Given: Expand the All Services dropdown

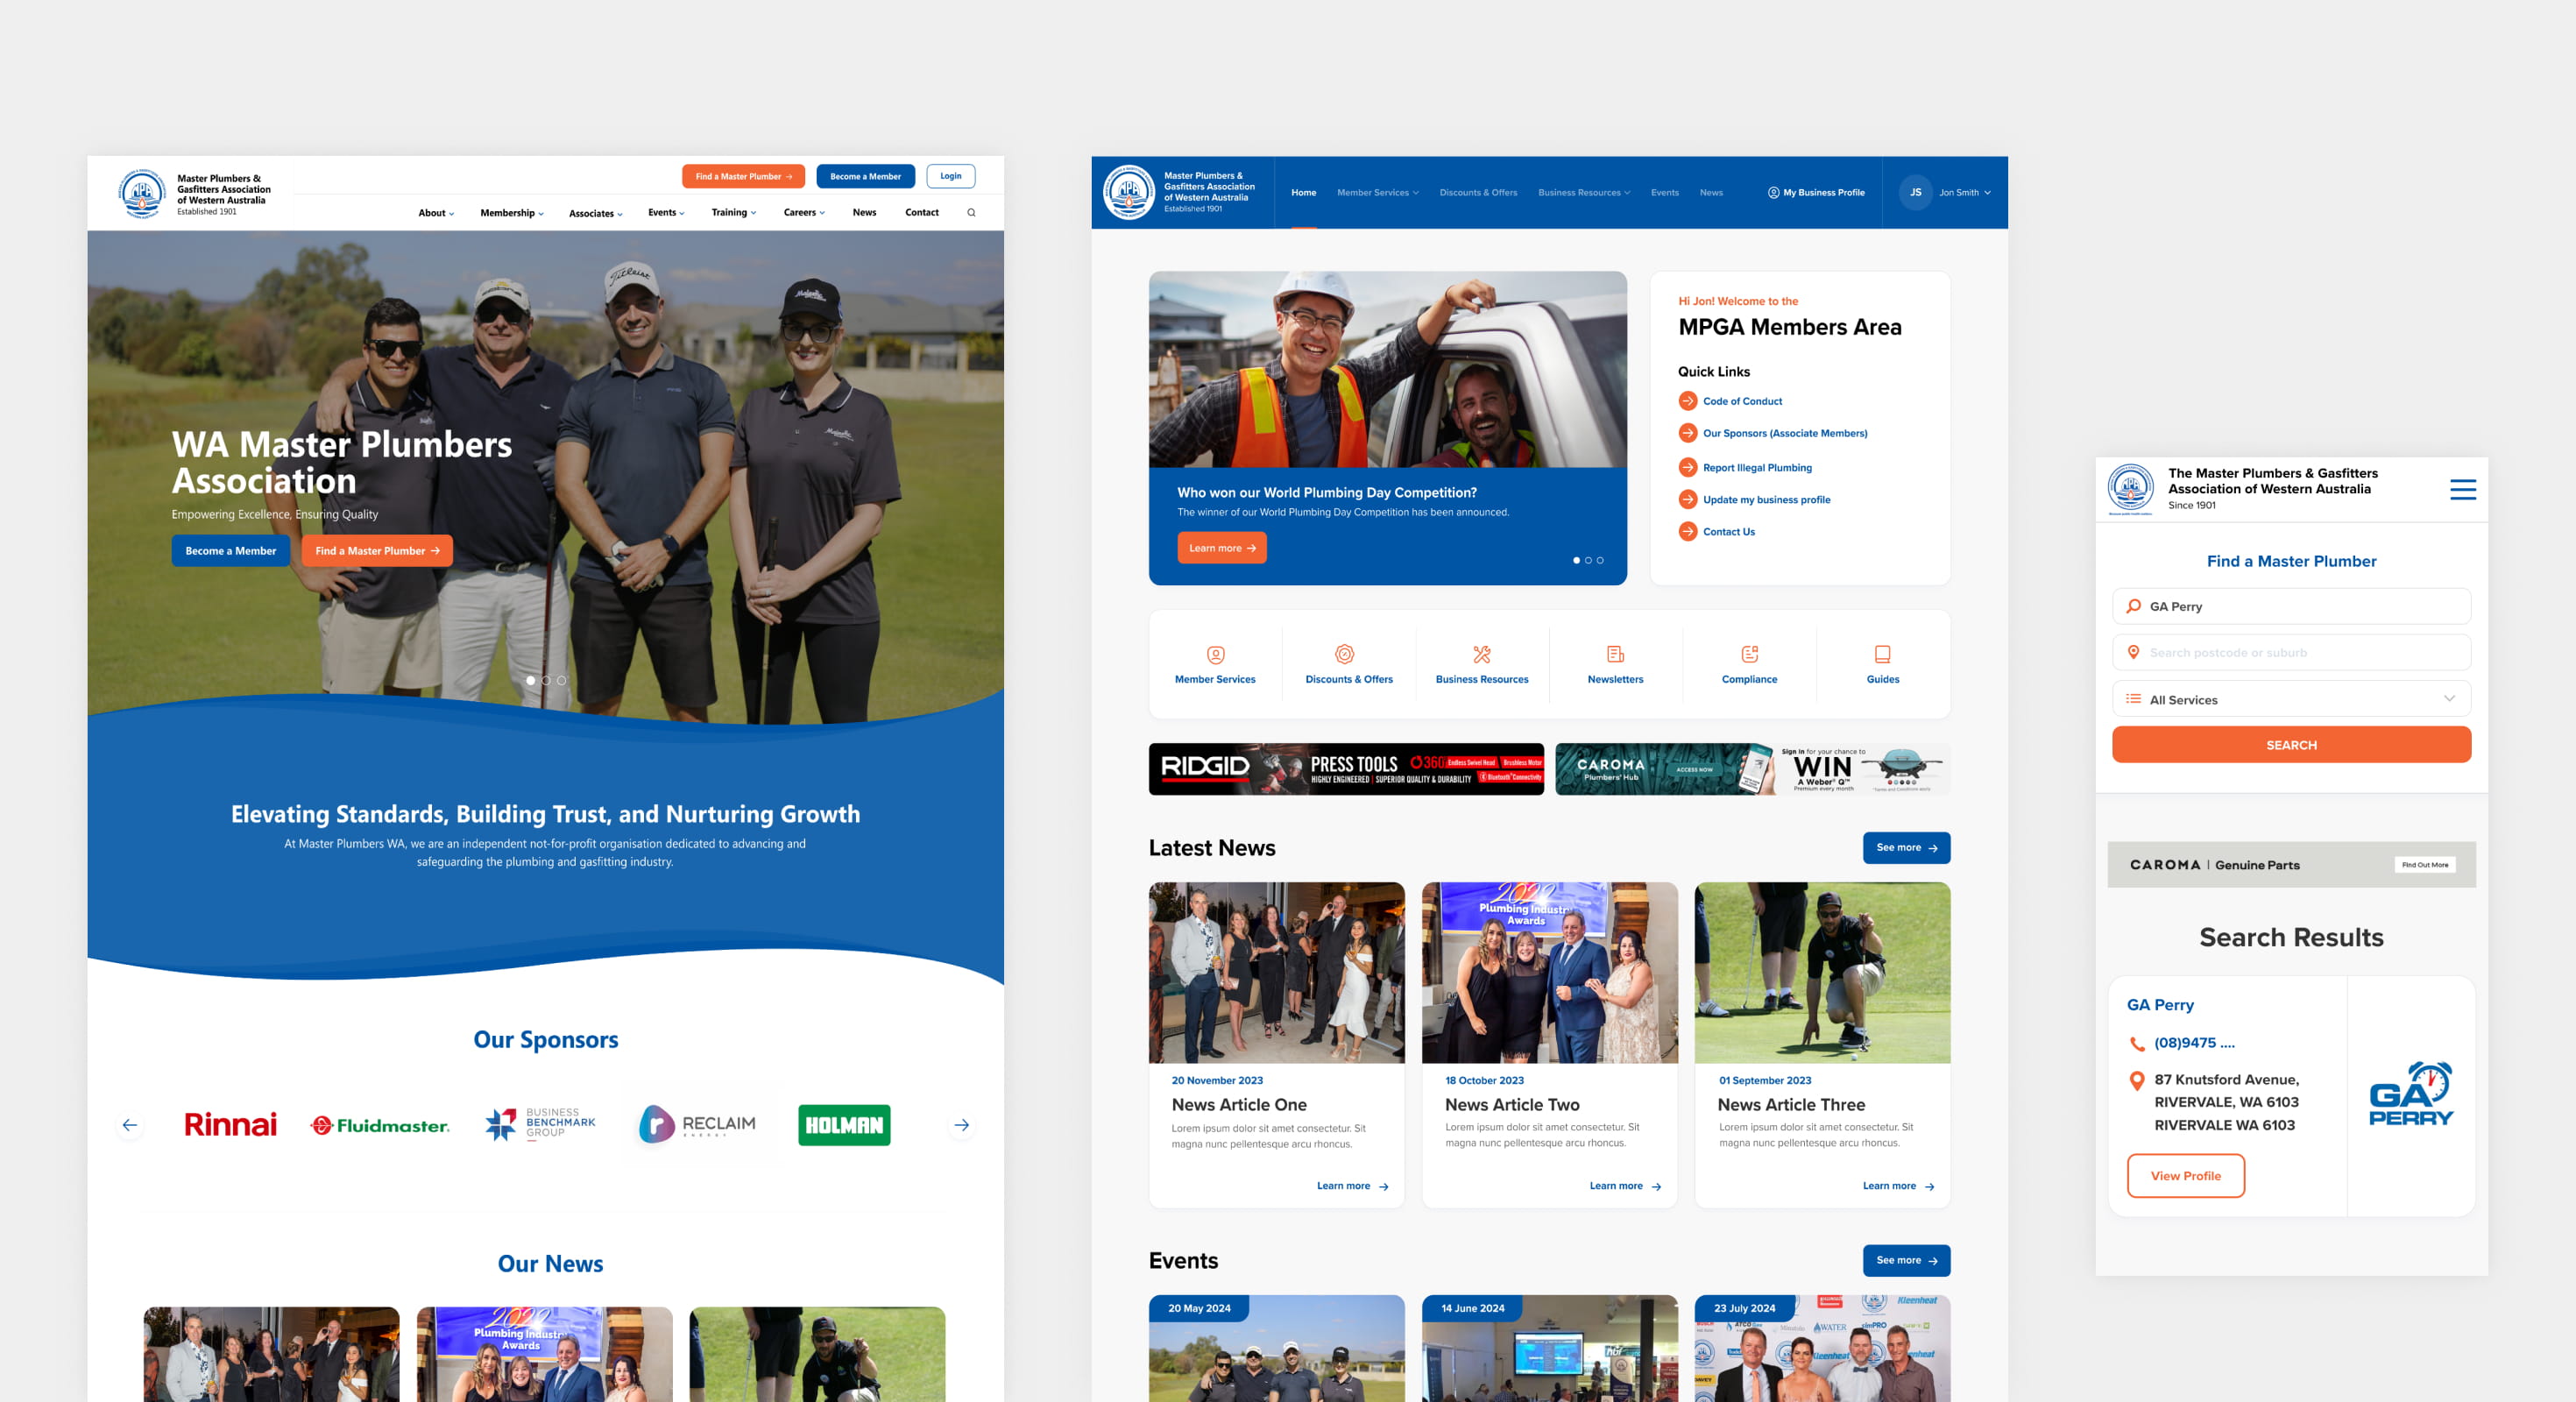Looking at the screenshot, I should pos(2291,699).
